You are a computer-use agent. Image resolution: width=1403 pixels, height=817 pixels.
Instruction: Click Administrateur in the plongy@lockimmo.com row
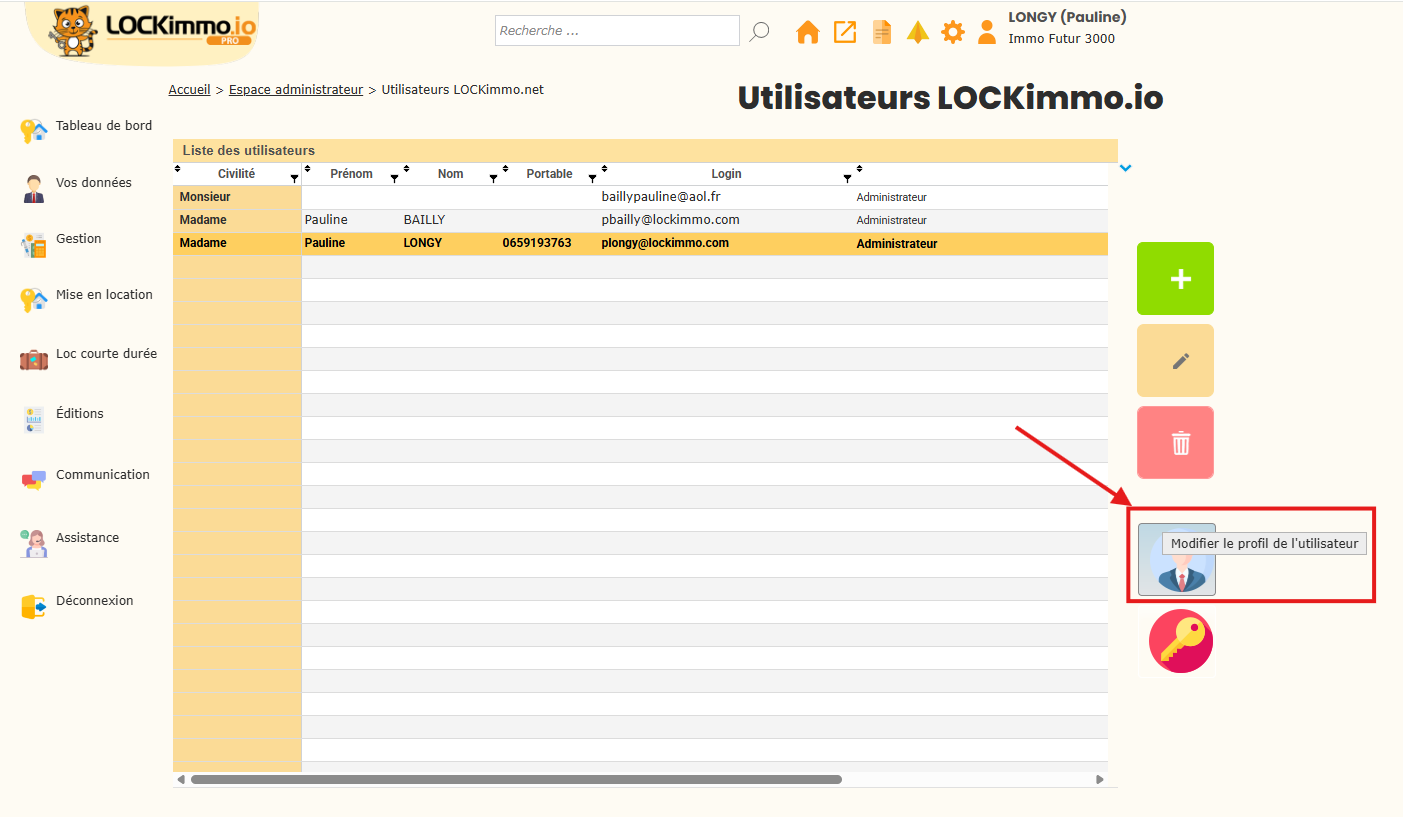pos(897,244)
